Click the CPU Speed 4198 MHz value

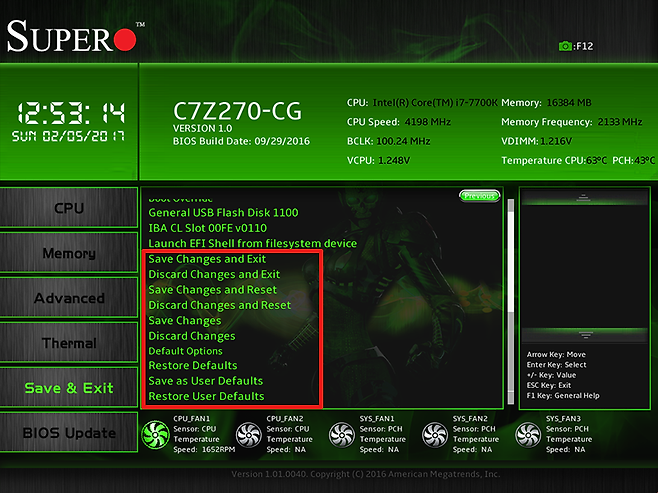tap(428, 122)
